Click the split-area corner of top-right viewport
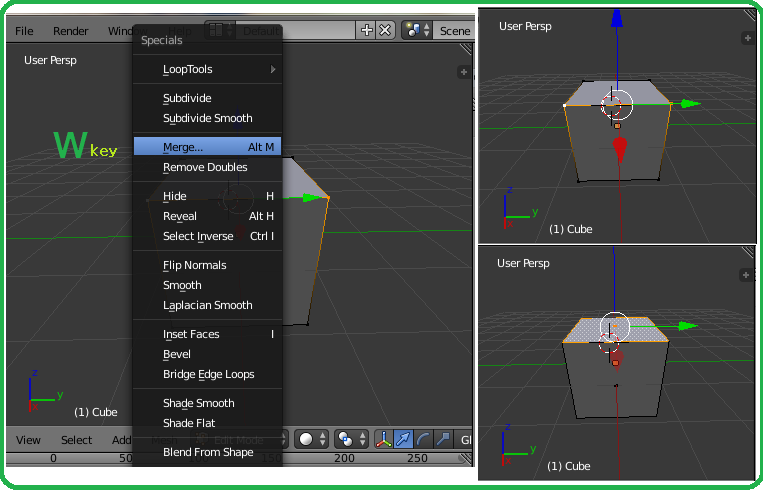Image resolution: width=763 pixels, height=490 pixels. [x=749, y=16]
